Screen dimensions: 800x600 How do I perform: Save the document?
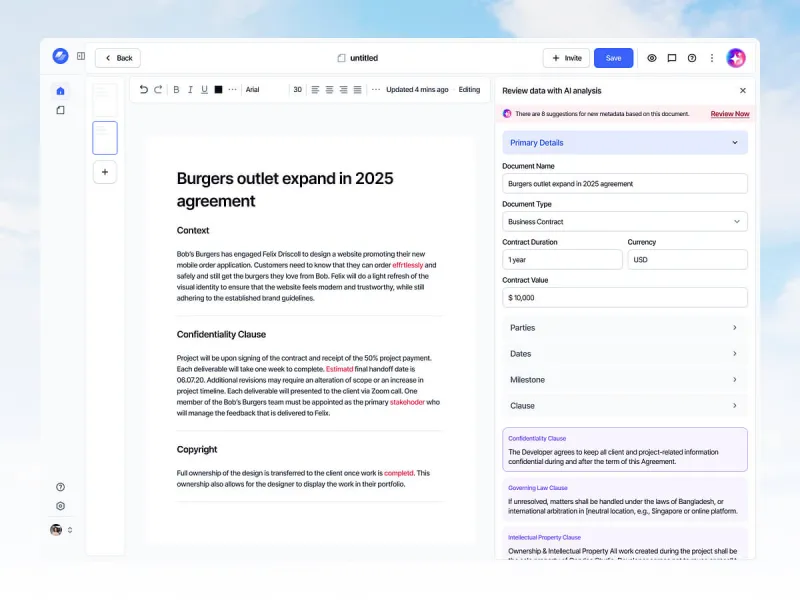(x=613, y=58)
